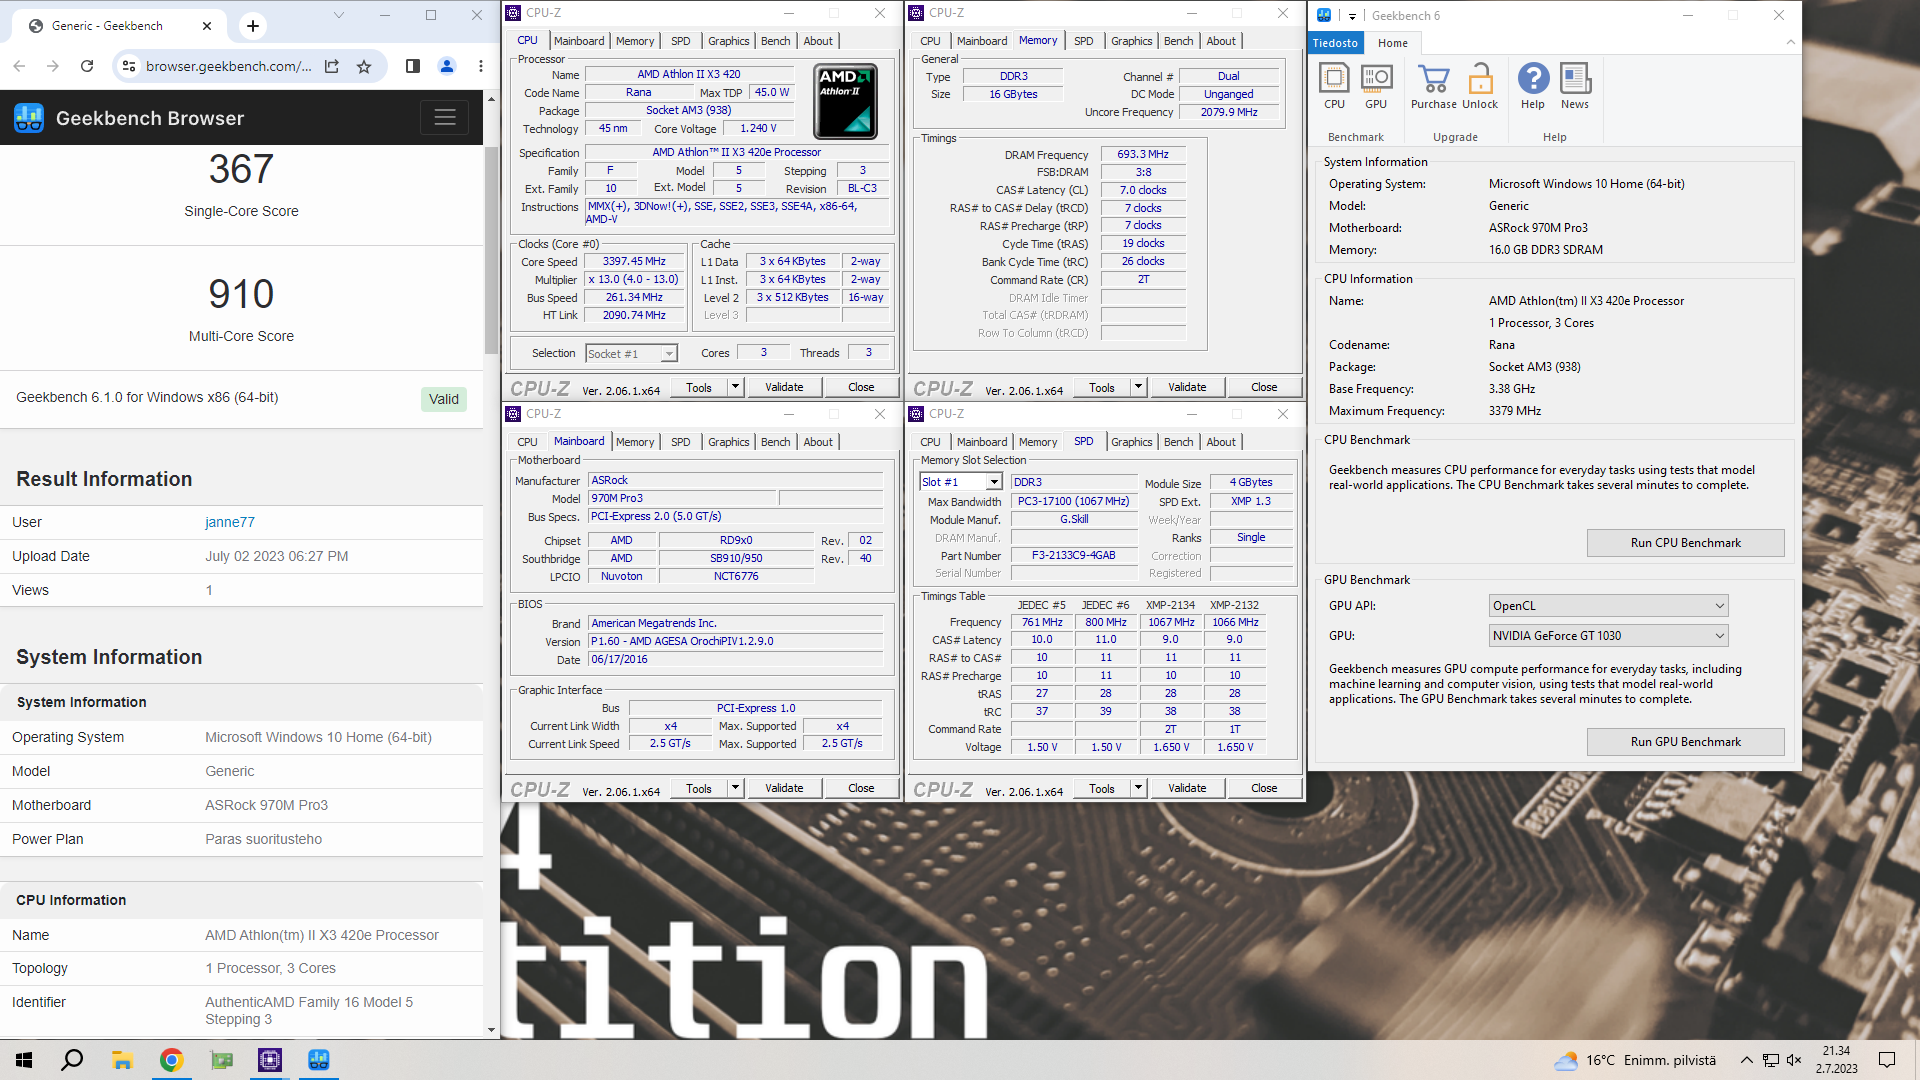Run the GPU Benchmark
Screen dimensions: 1920x1080
(x=1685, y=742)
